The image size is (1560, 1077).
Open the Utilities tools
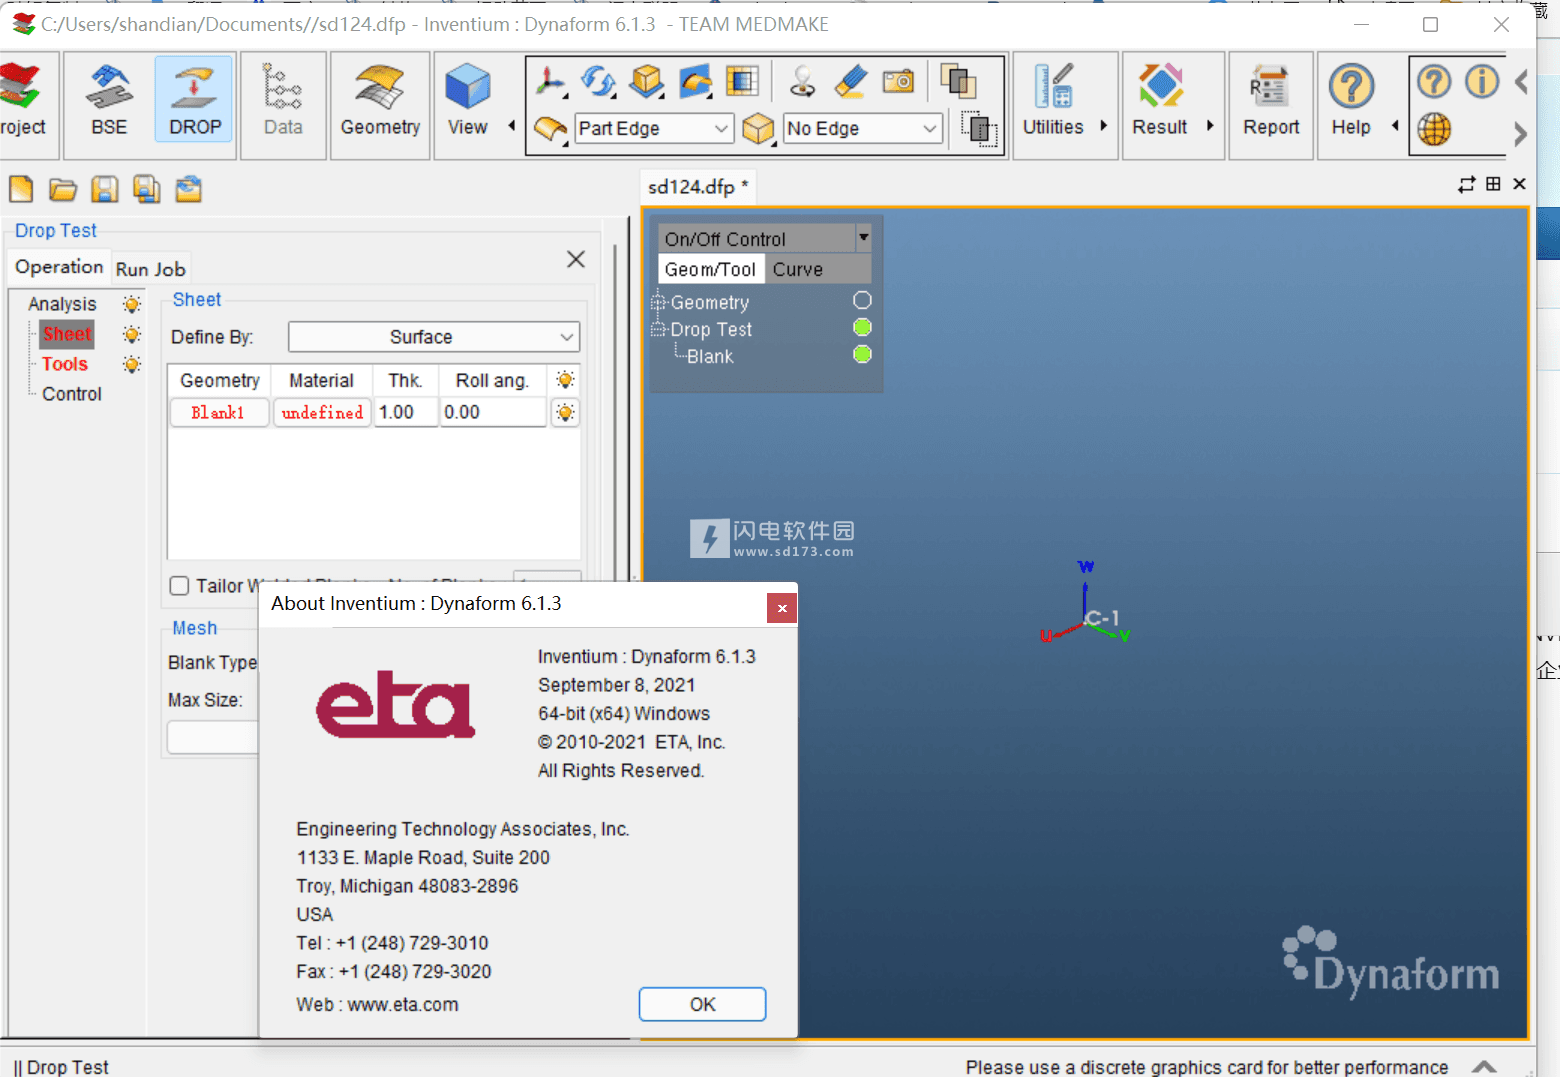pyautogui.click(x=1053, y=100)
